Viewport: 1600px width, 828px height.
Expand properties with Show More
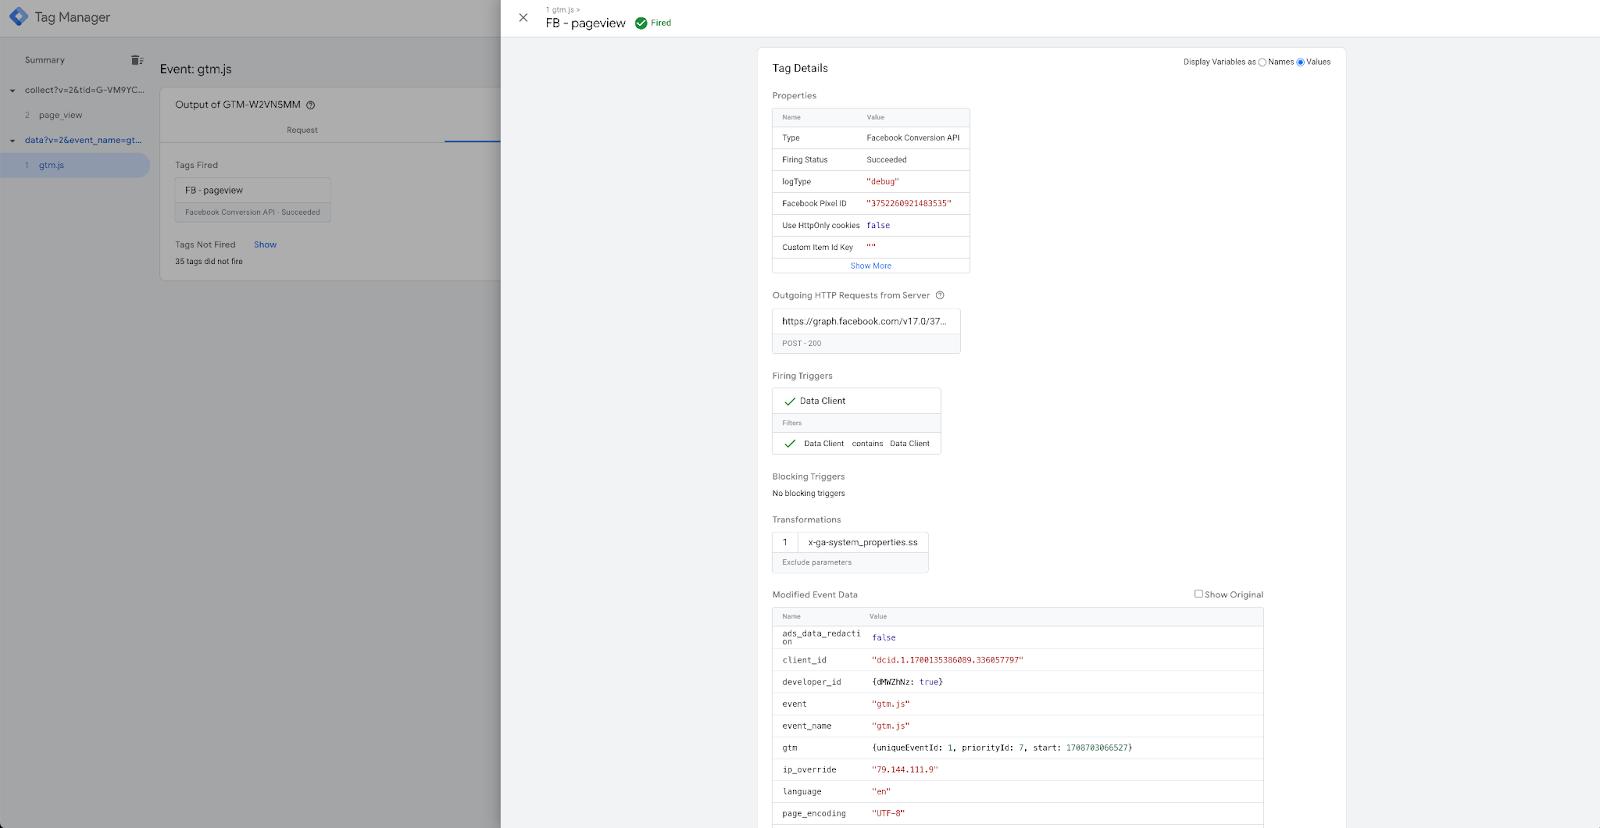(871, 266)
